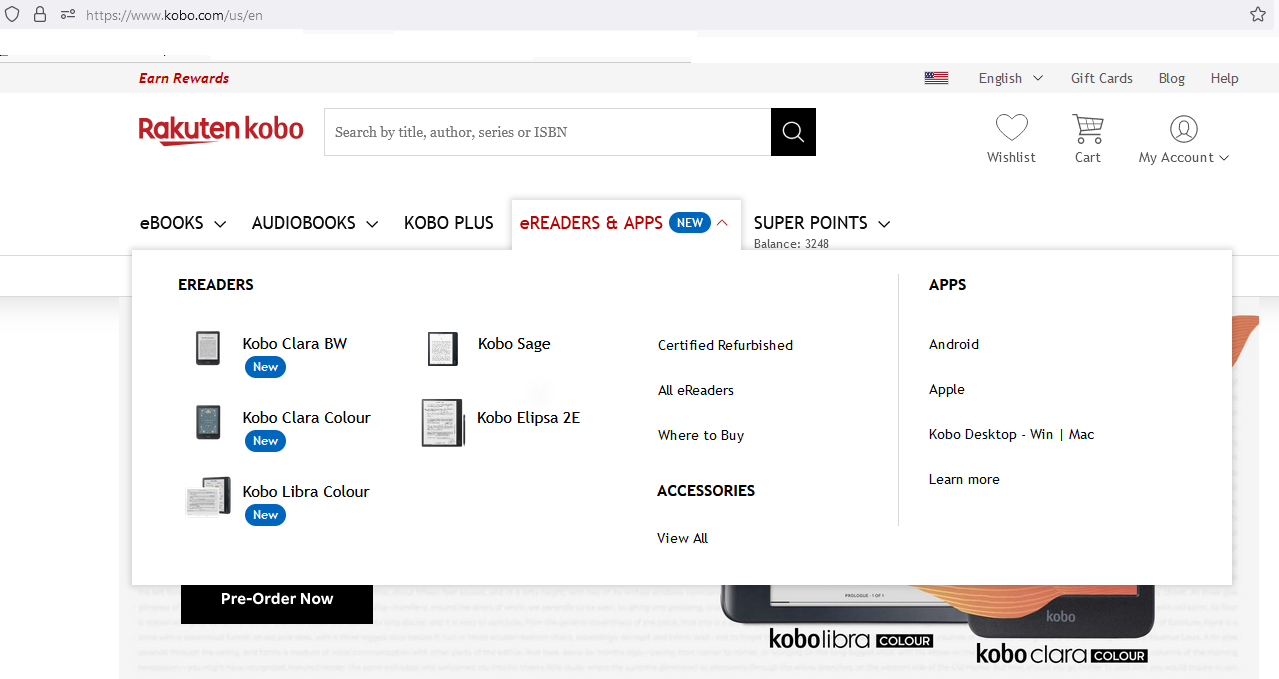View All accessories
1279x679 pixels.
pos(682,538)
